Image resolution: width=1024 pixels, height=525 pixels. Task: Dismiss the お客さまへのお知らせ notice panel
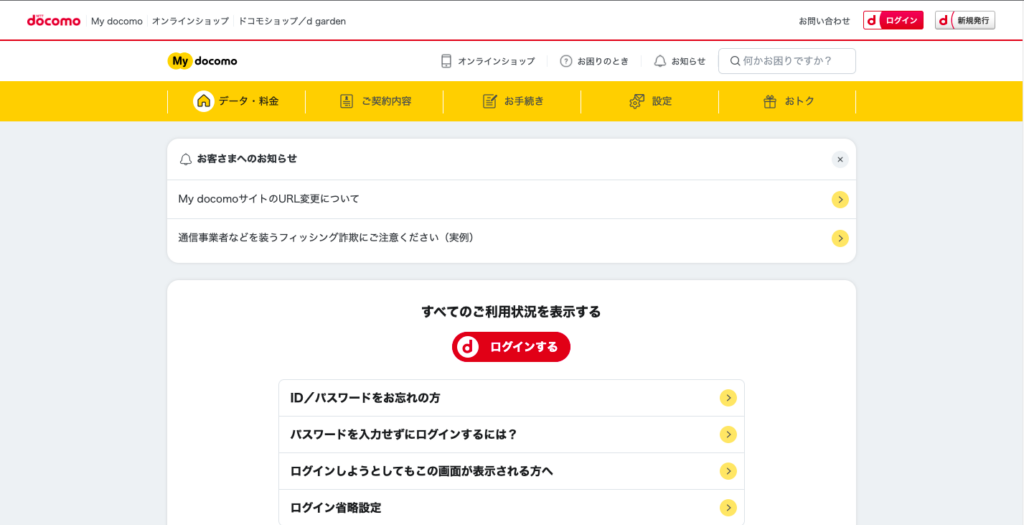pos(840,159)
